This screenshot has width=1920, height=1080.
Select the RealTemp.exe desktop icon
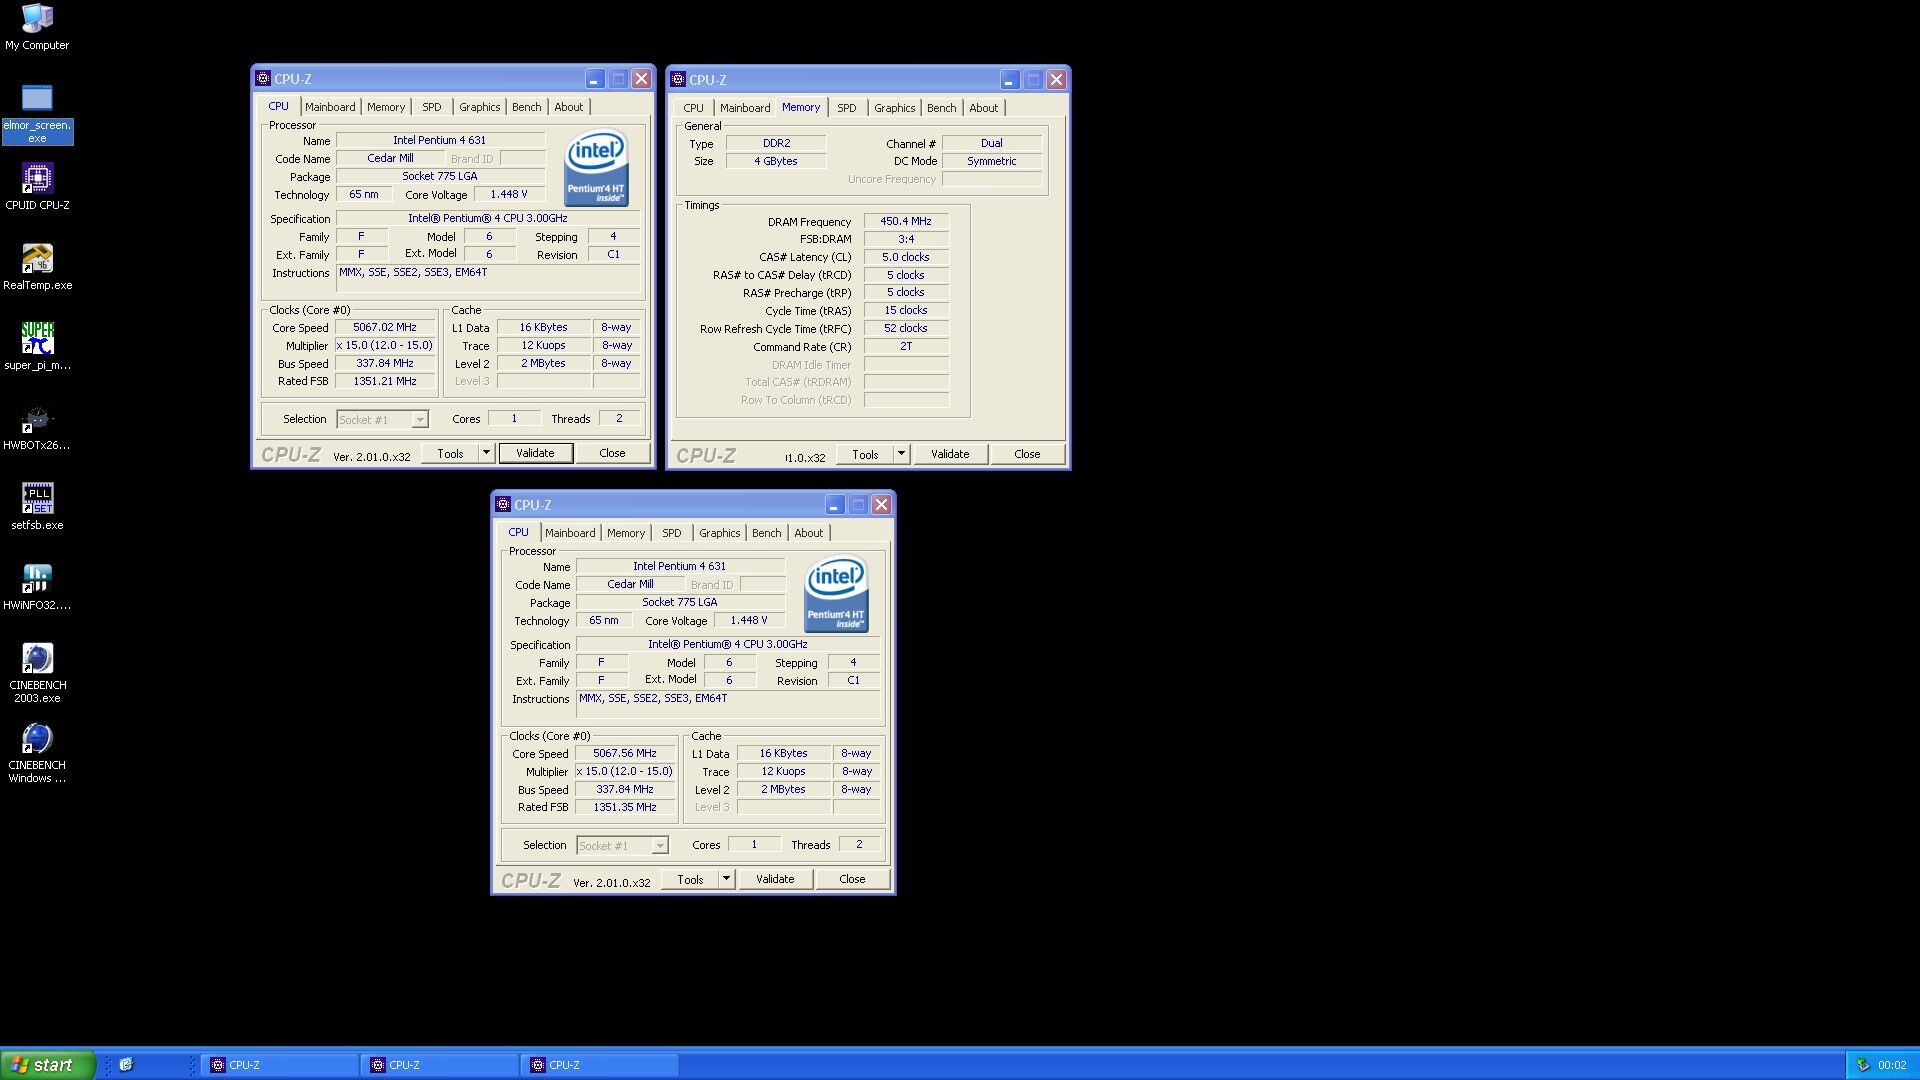tap(37, 267)
